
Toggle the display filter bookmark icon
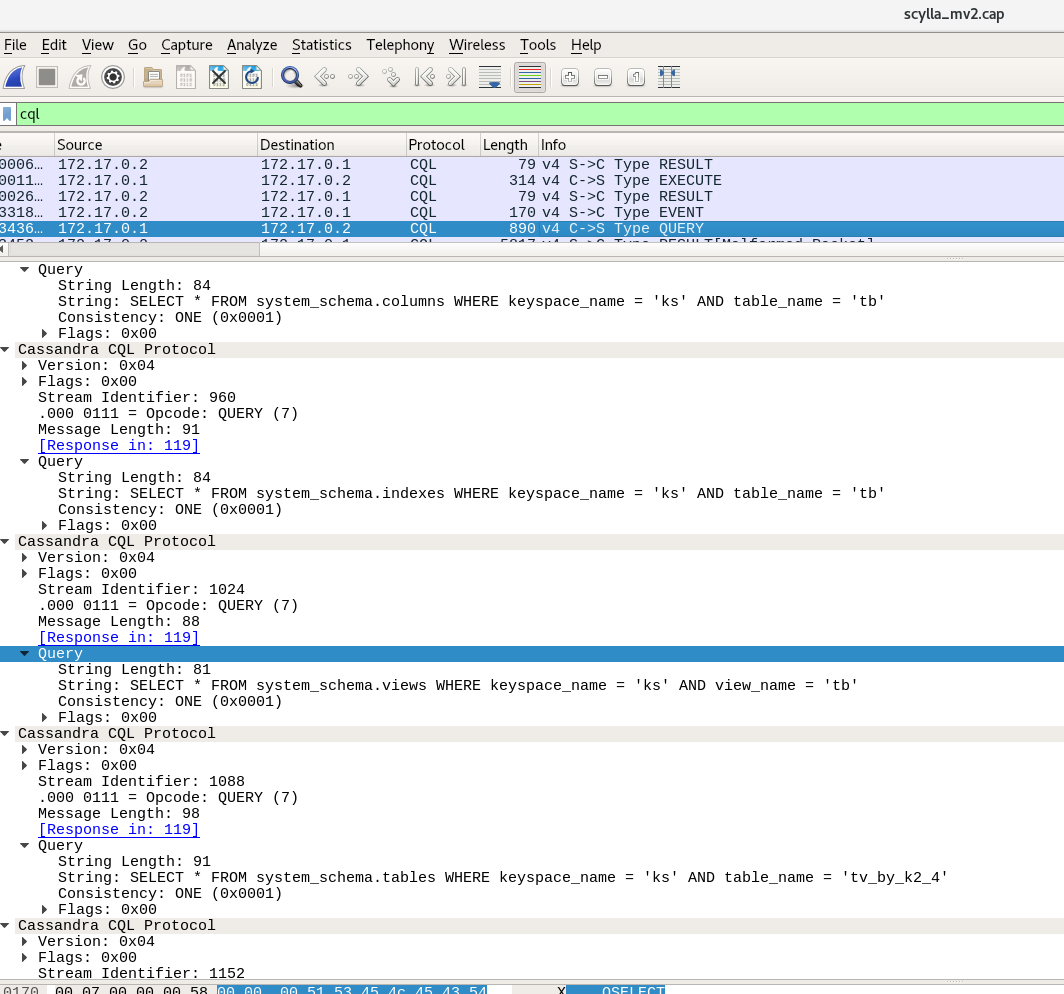[8, 114]
